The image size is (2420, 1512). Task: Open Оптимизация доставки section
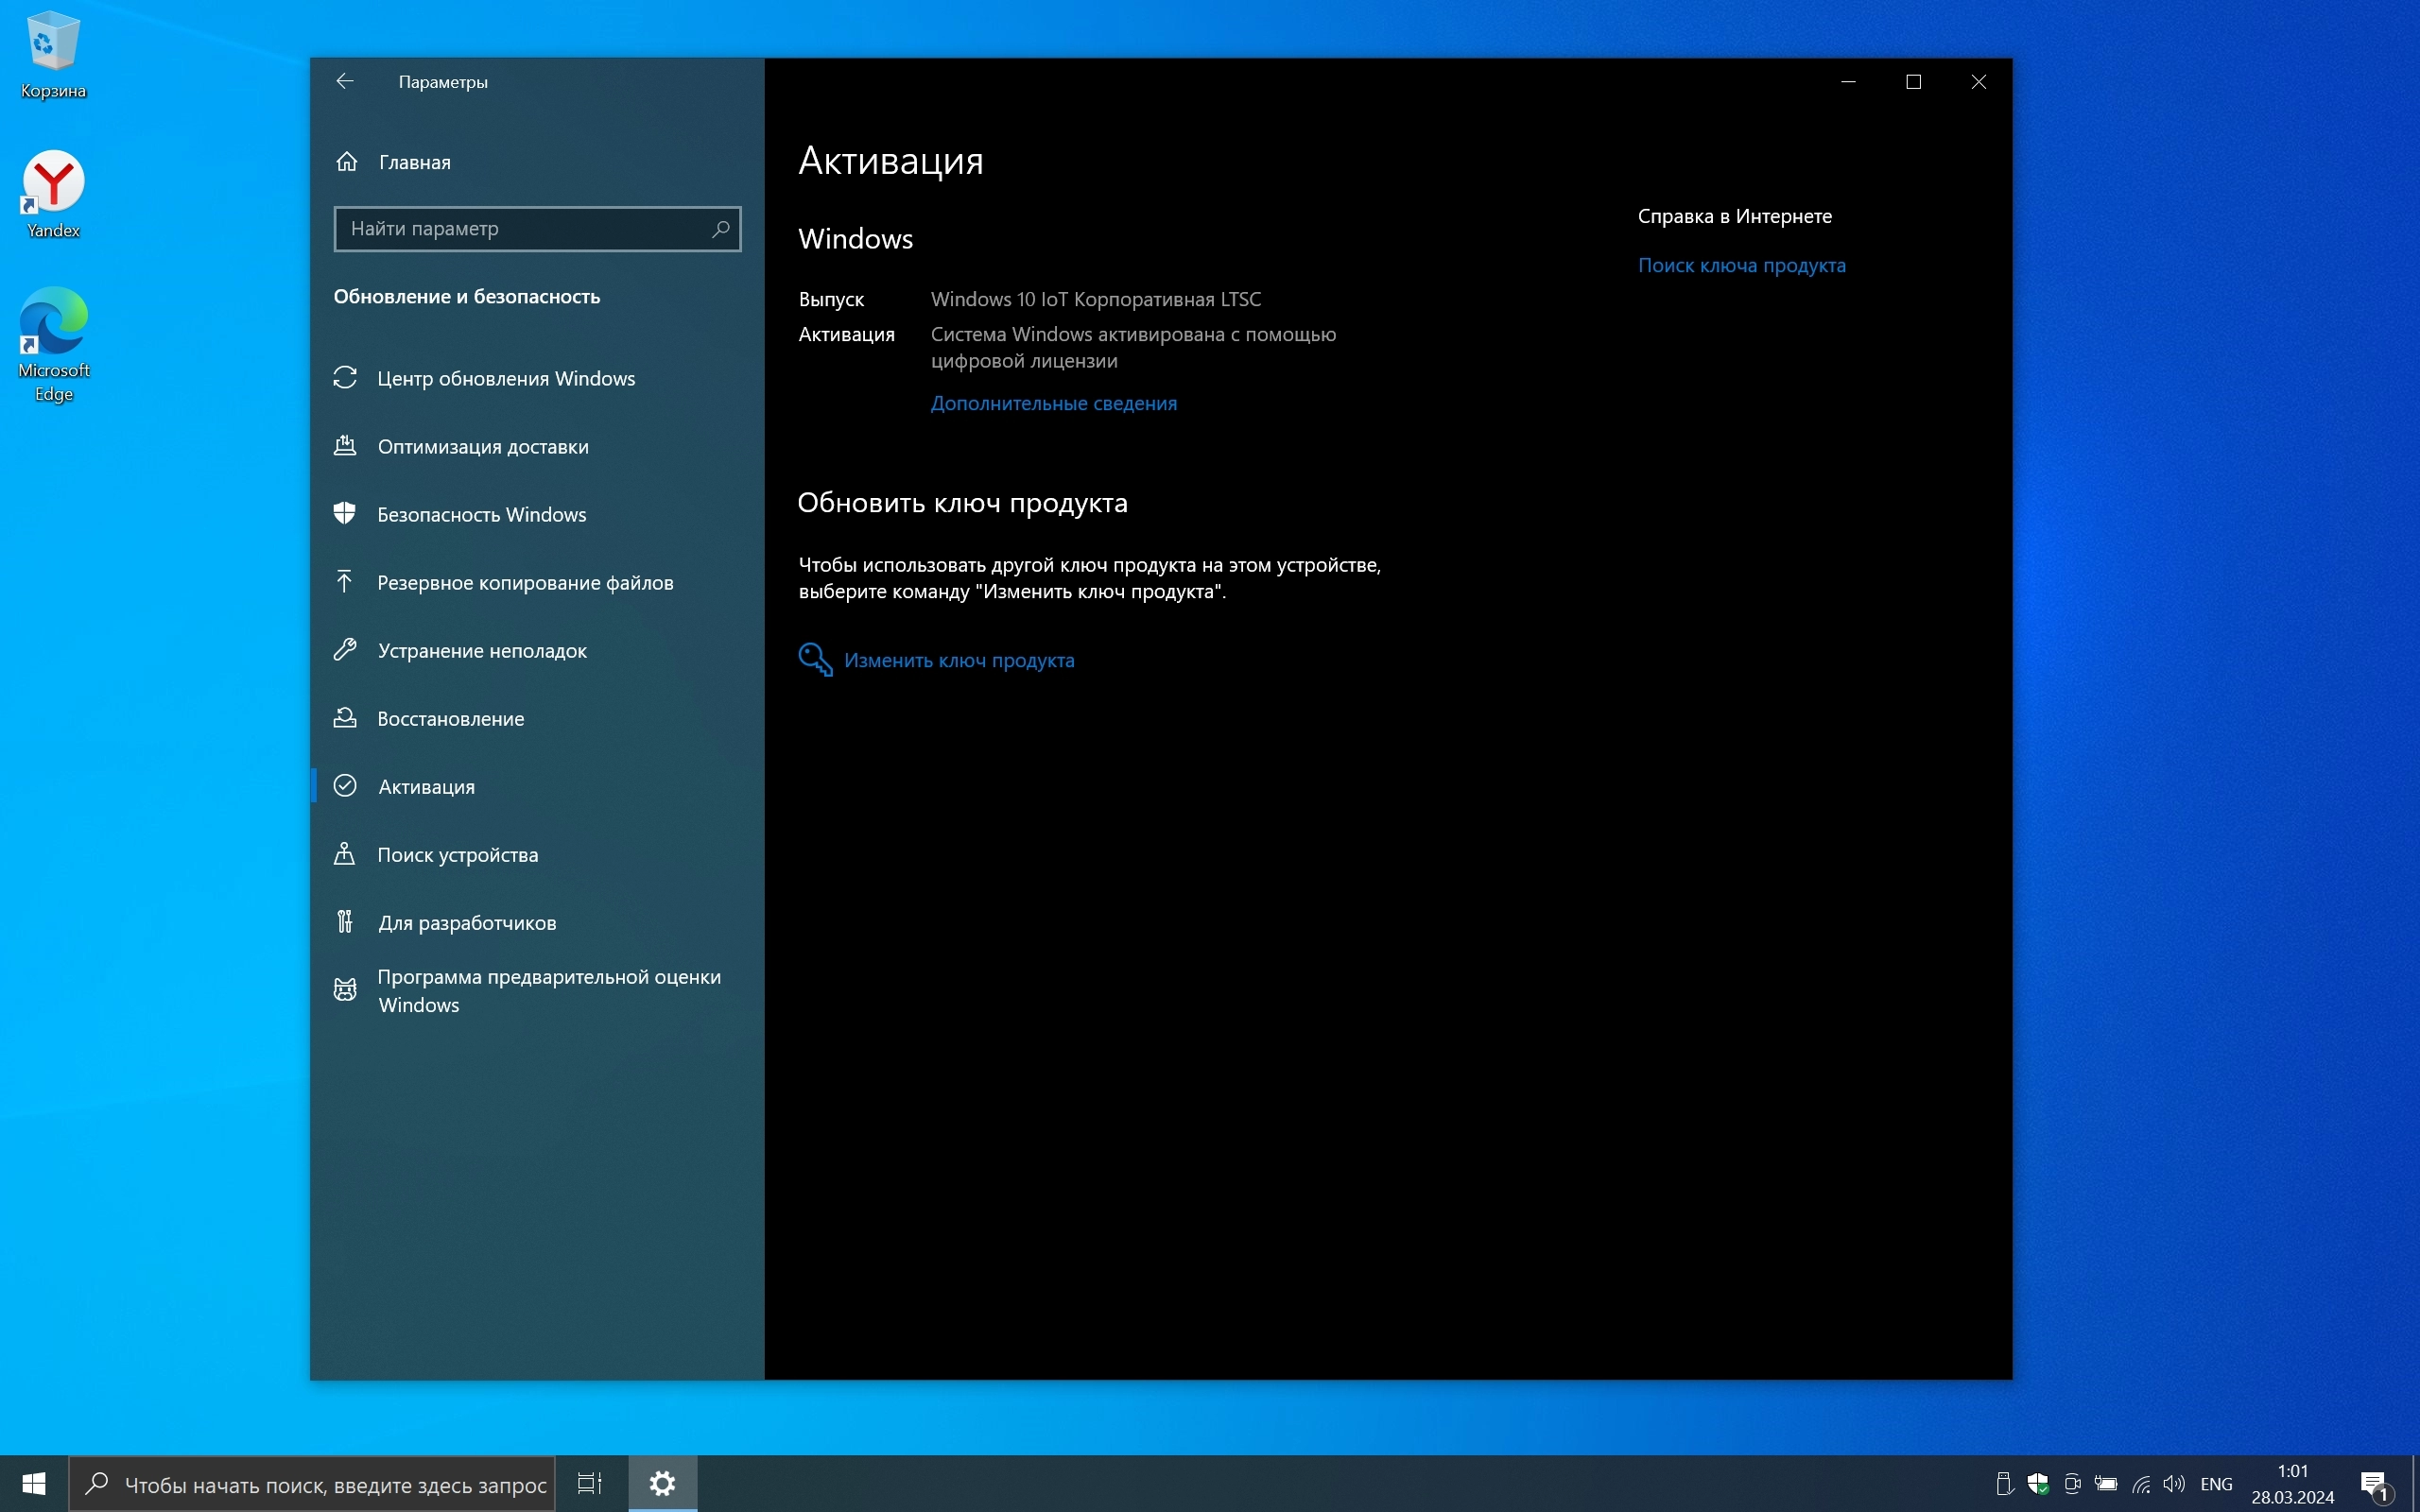pyautogui.click(x=482, y=446)
